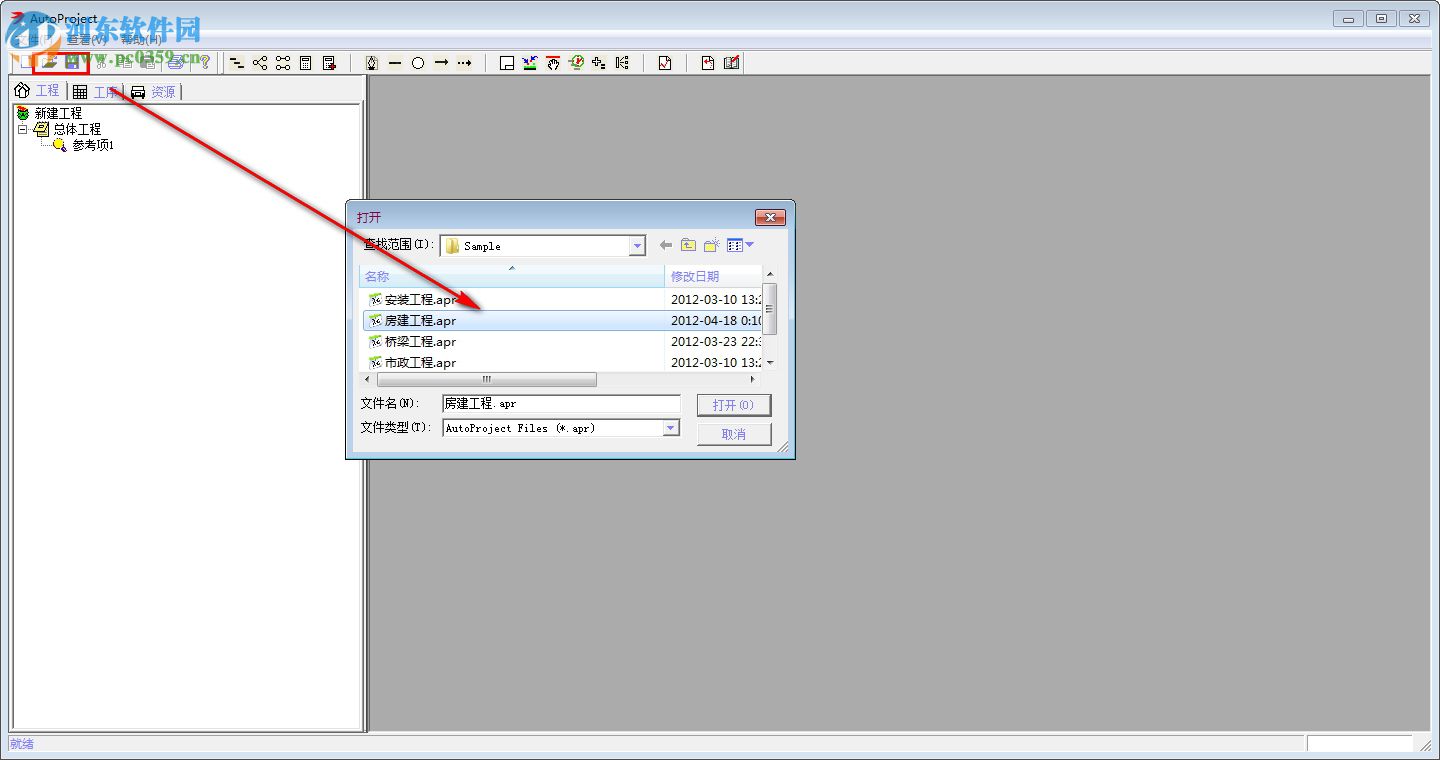The height and width of the screenshot is (760, 1440).
Task: Open the Views menu dropdown in the dialog
Action: click(747, 245)
